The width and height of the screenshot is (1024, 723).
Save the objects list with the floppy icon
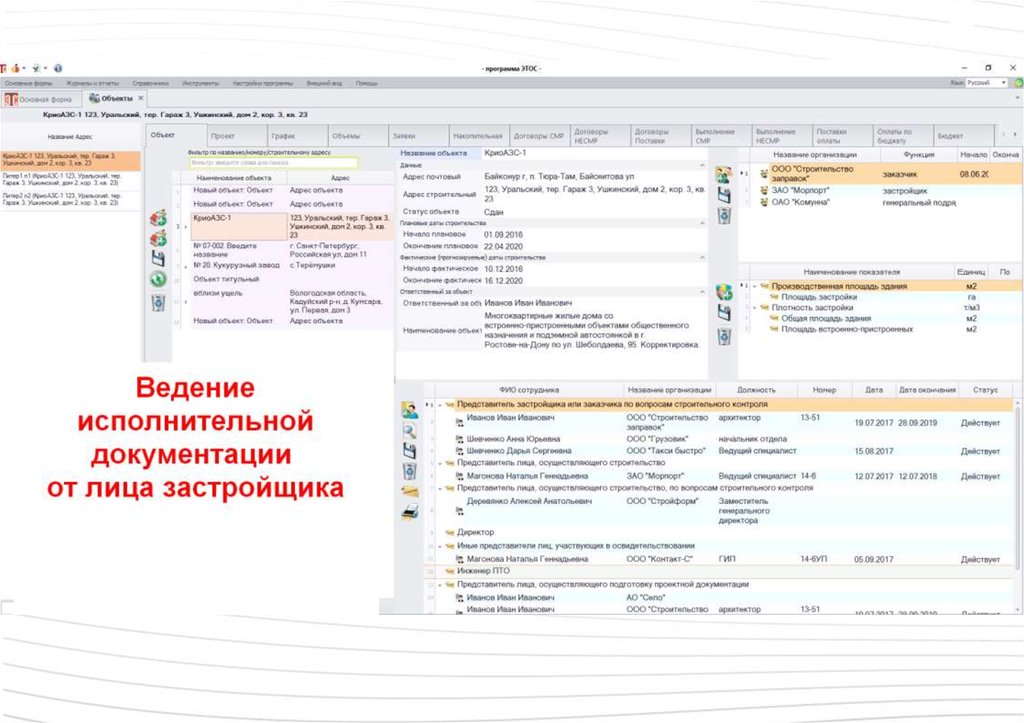tap(158, 259)
